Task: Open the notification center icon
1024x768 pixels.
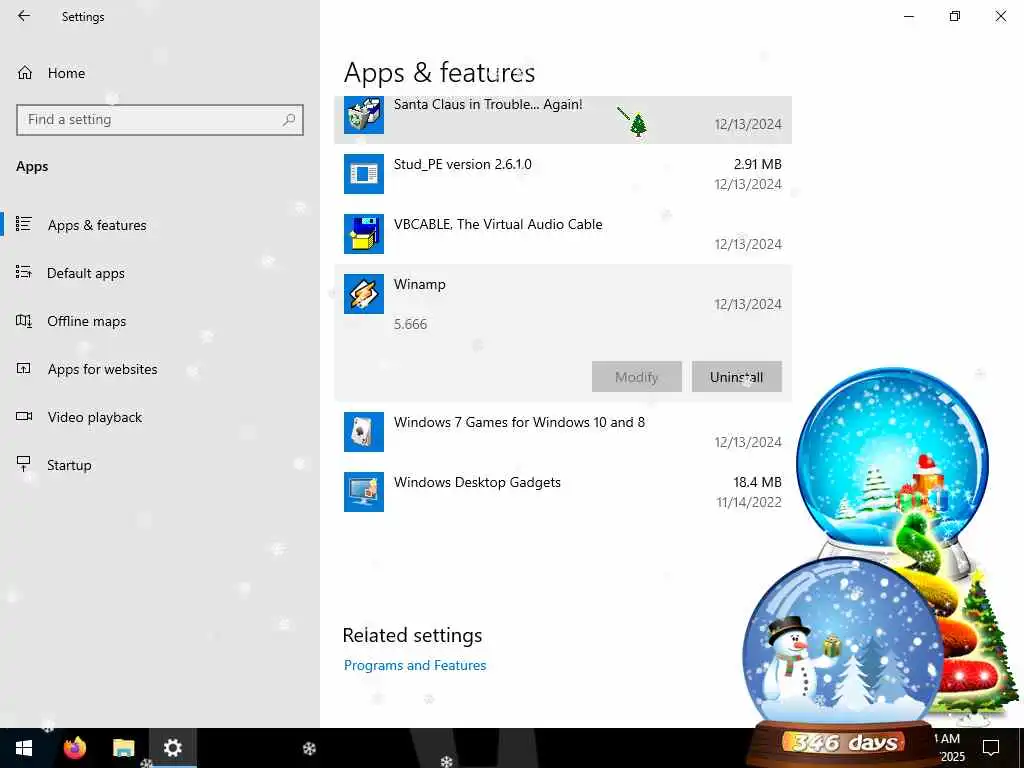Action: 991,747
